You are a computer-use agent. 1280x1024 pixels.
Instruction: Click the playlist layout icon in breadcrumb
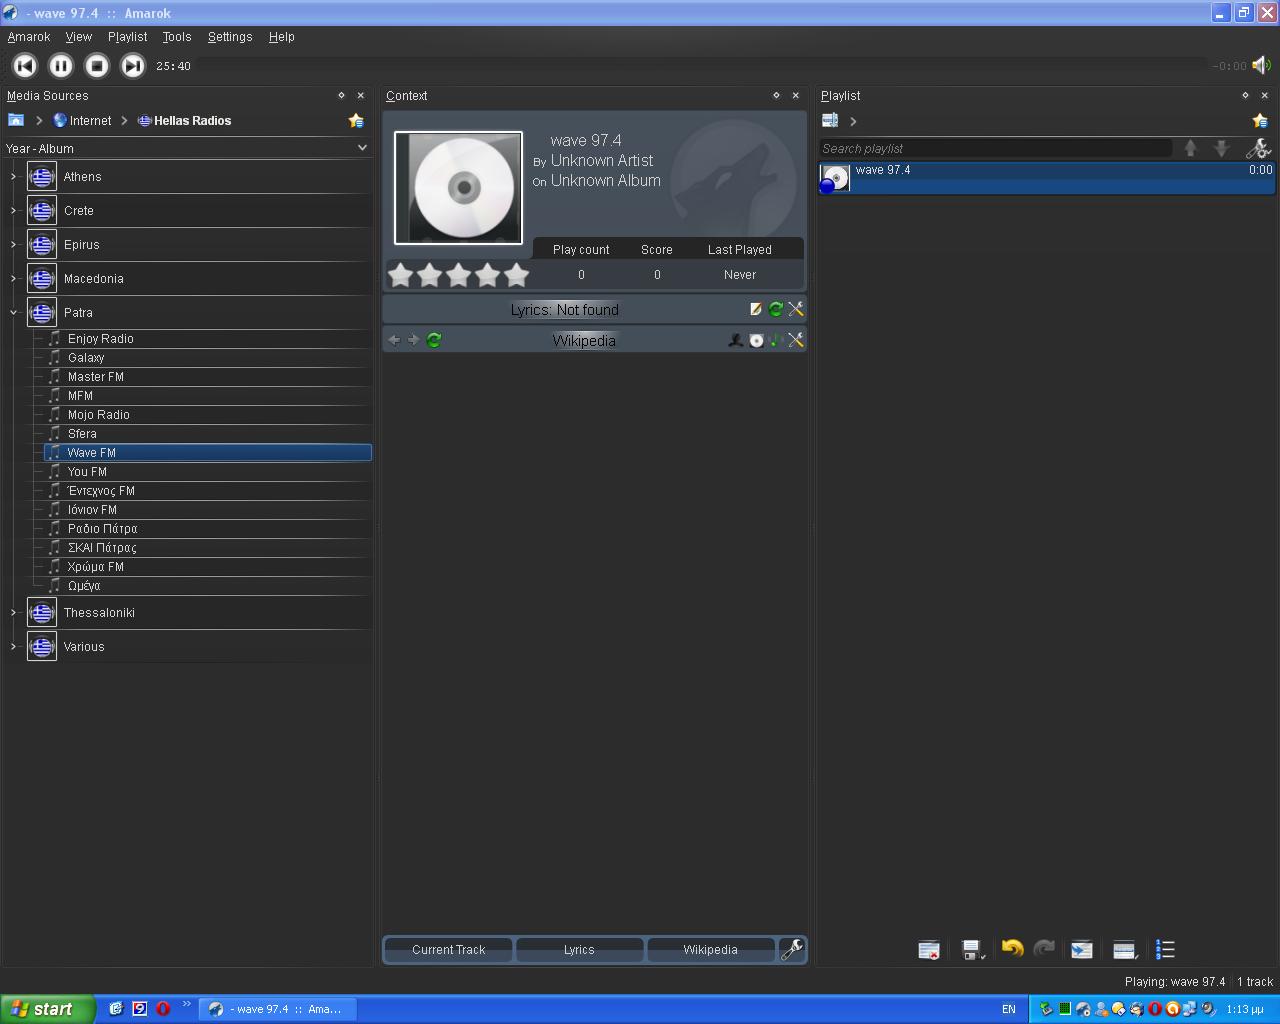(830, 121)
